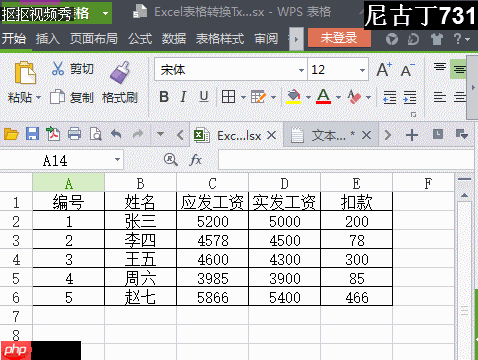Image resolution: width=478 pixels, height=360 pixels.
Task: Click the clear formatting eraser icon
Action: [x=354, y=97]
